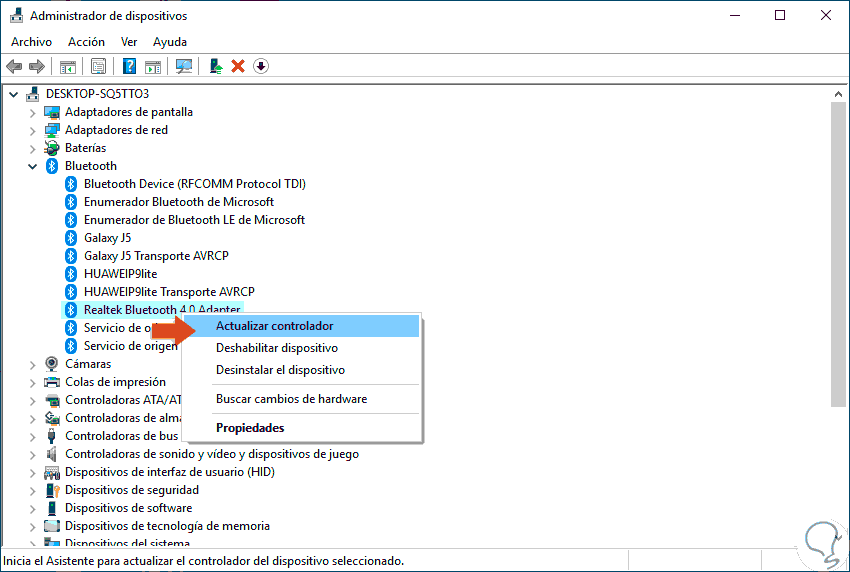Expand Colas de impresión
This screenshot has width=850, height=572.
pos(33,383)
